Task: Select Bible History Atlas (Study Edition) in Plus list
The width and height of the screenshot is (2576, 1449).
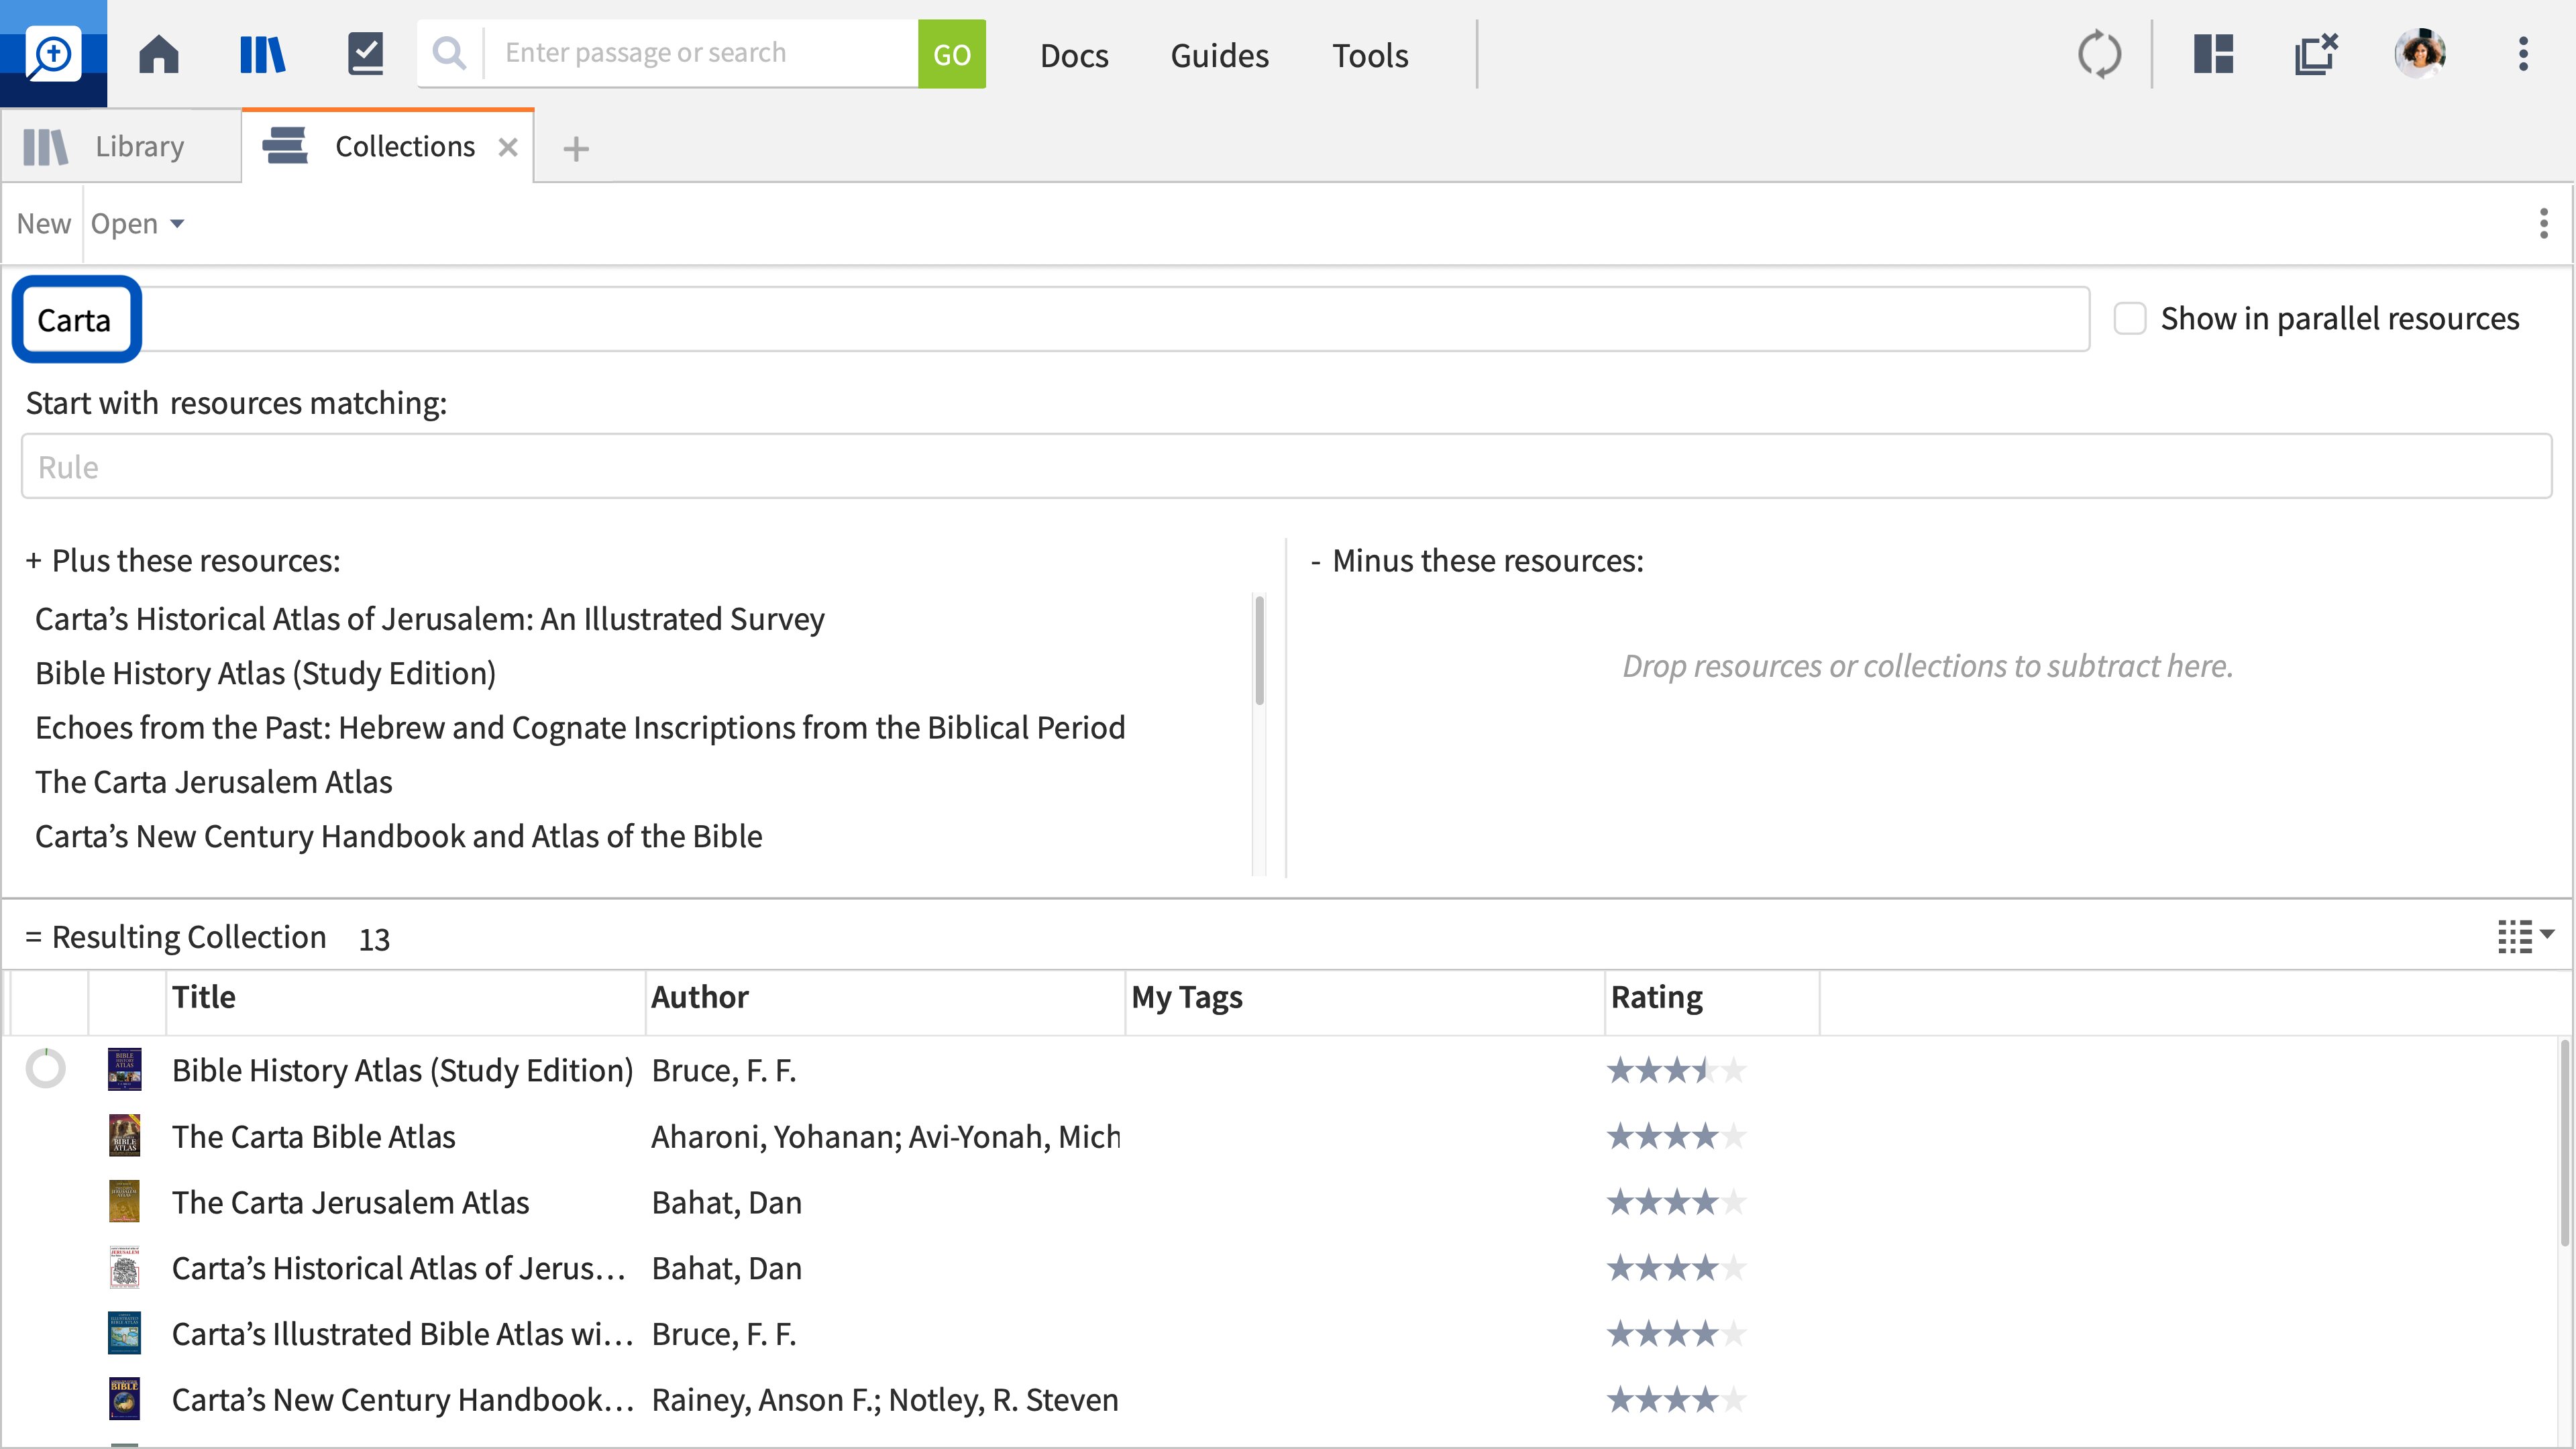Action: point(265,673)
